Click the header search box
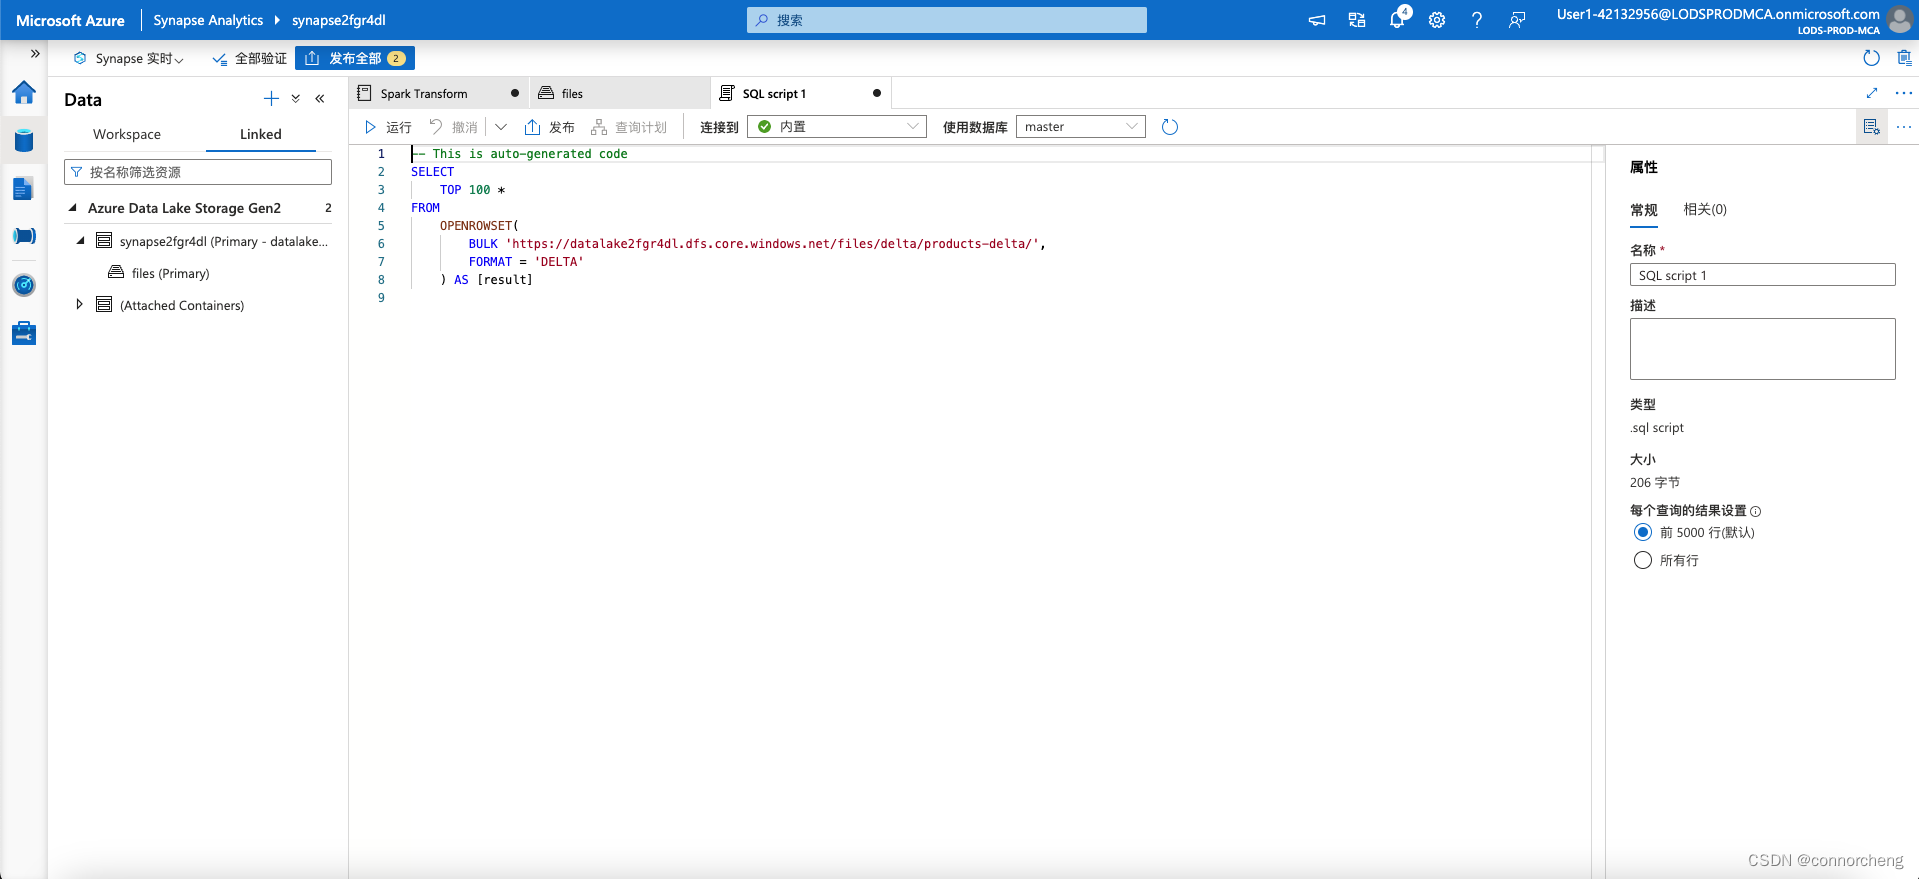 point(947,20)
